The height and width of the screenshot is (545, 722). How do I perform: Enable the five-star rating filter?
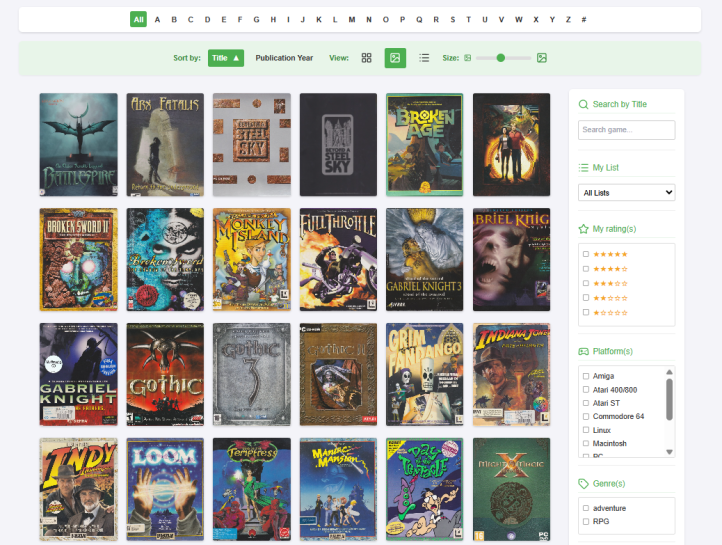click(x=585, y=254)
